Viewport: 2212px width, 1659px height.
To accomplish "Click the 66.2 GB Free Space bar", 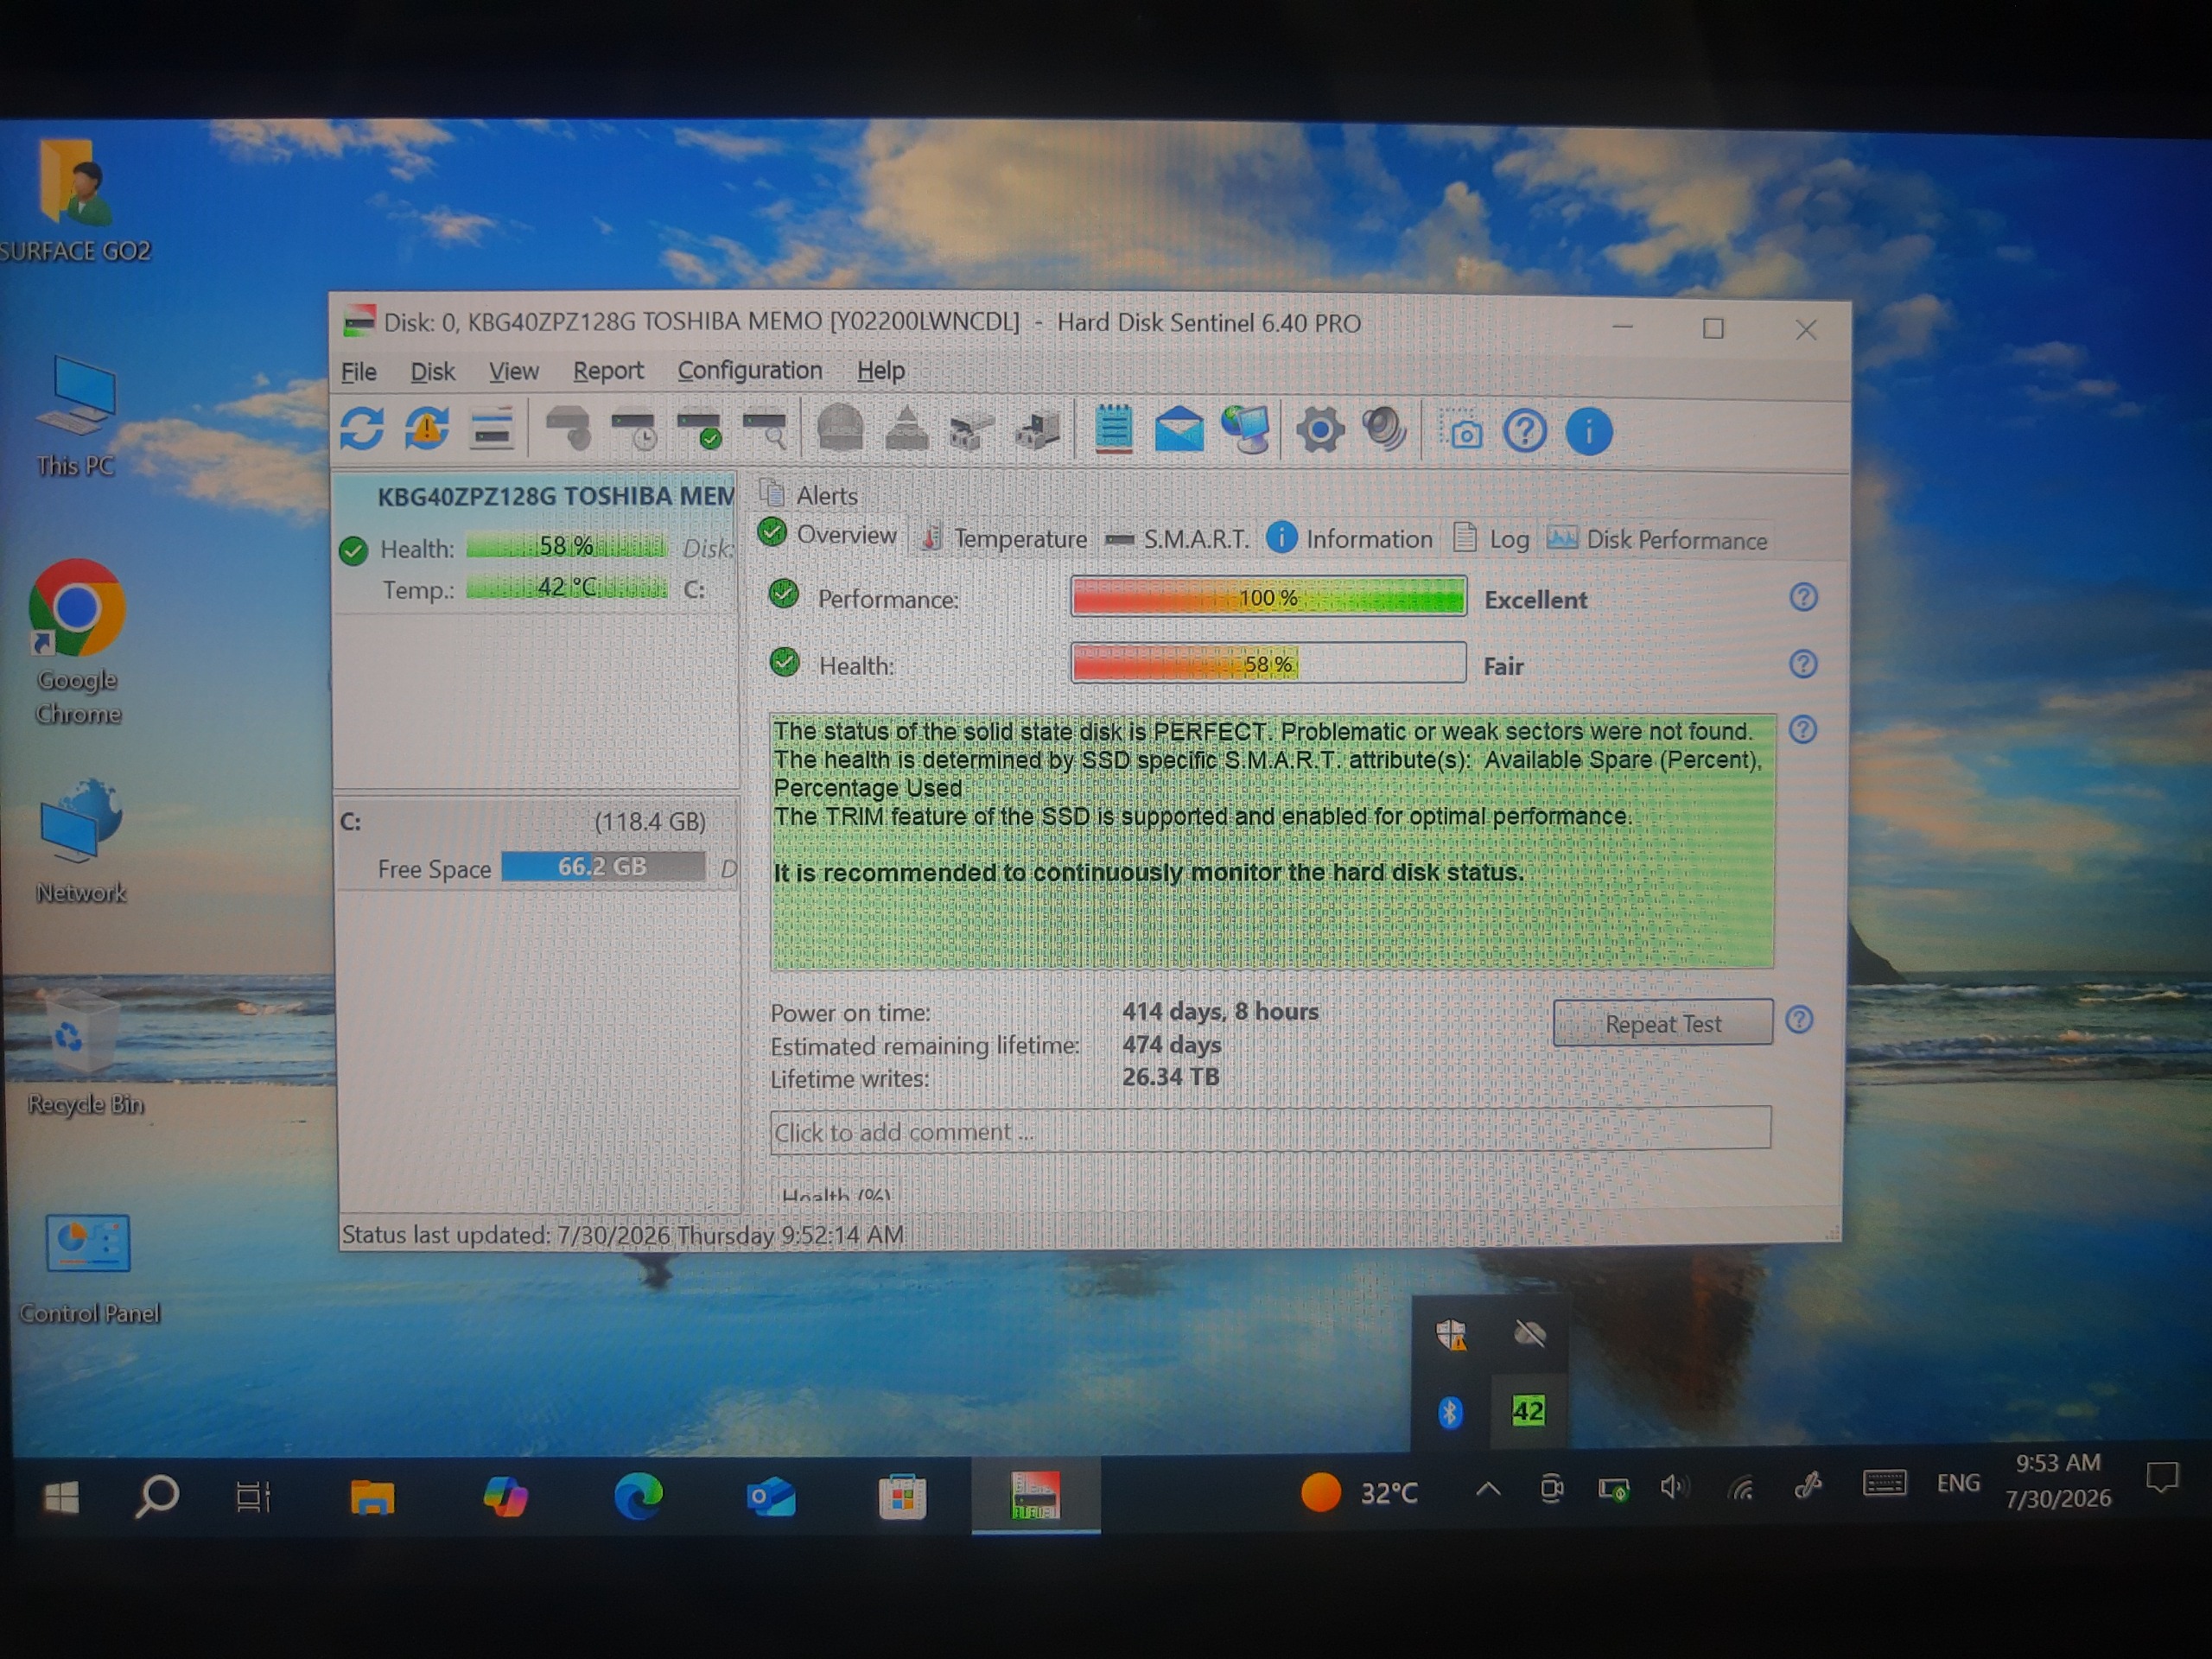I will 602,866.
